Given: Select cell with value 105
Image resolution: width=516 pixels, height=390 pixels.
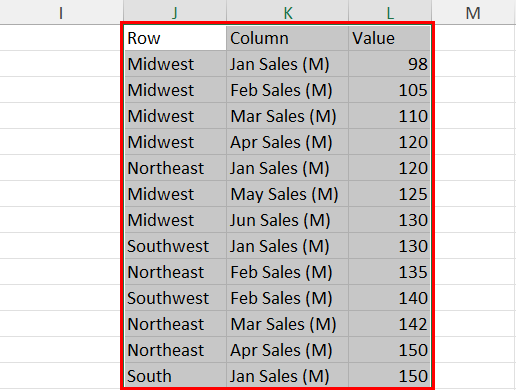Looking at the screenshot, I should click(x=389, y=90).
